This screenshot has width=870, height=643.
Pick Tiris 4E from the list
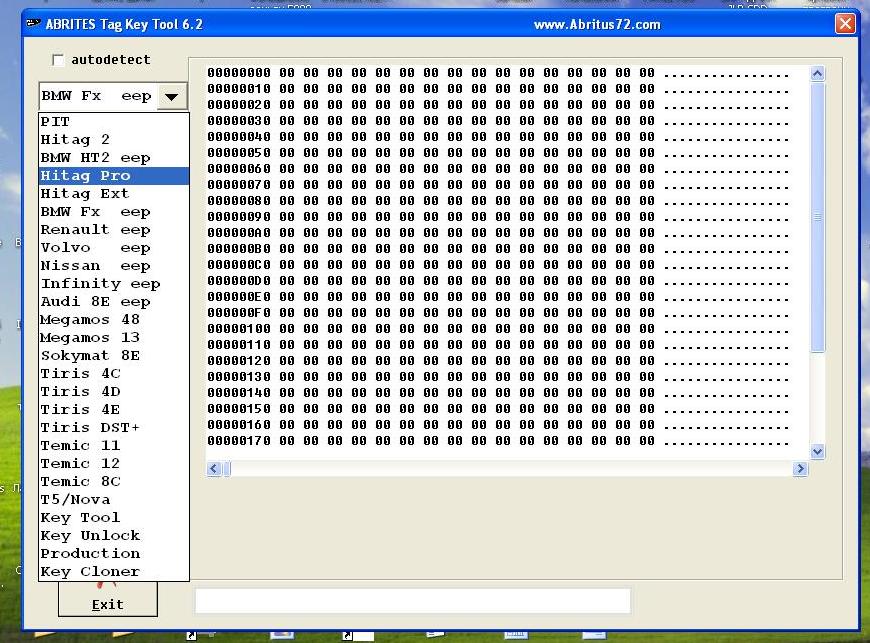coord(114,409)
